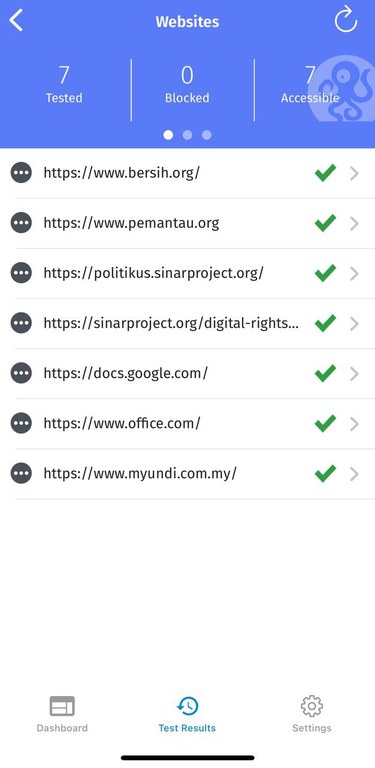Expand the politikus.sinarproject.org result chevron
The width and height of the screenshot is (375, 768).
coord(354,274)
